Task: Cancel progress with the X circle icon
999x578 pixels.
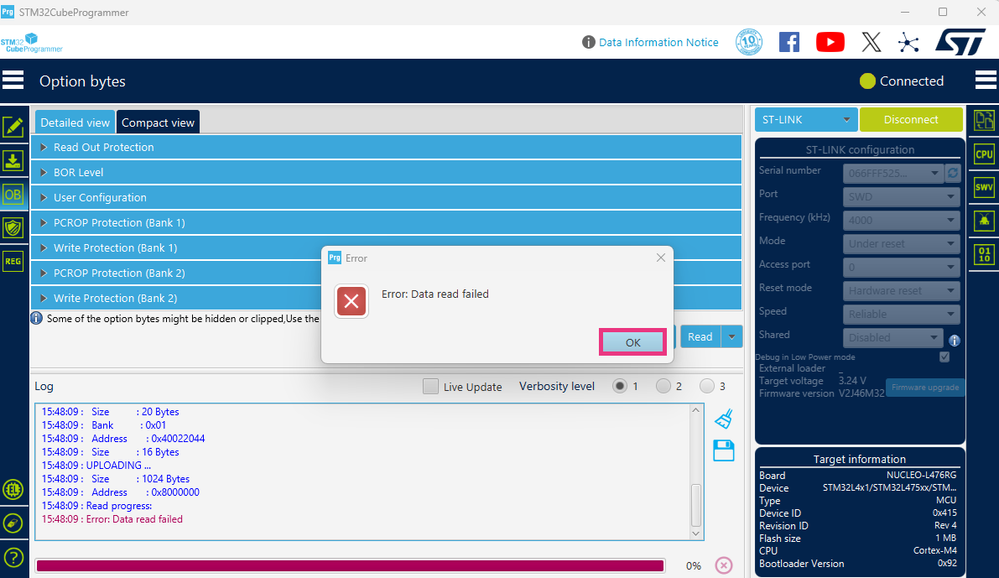Action: [724, 565]
